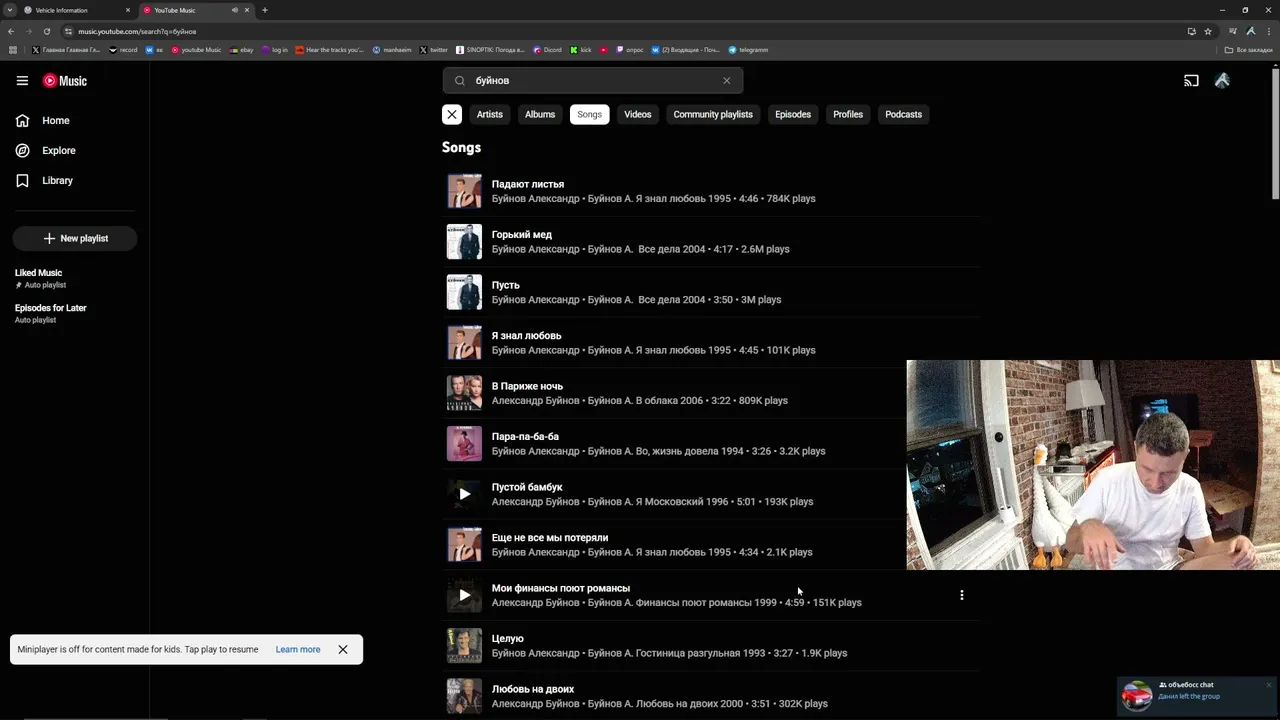Close the Vehicle Information tab
The image size is (1280, 720).
tap(128, 10)
